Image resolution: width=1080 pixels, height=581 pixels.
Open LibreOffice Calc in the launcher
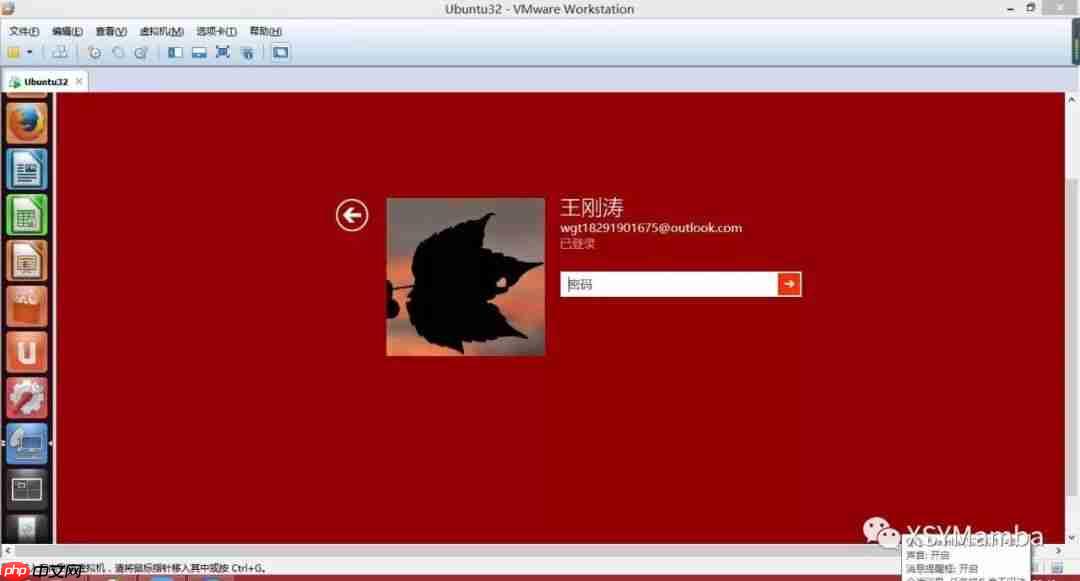[x=27, y=215]
